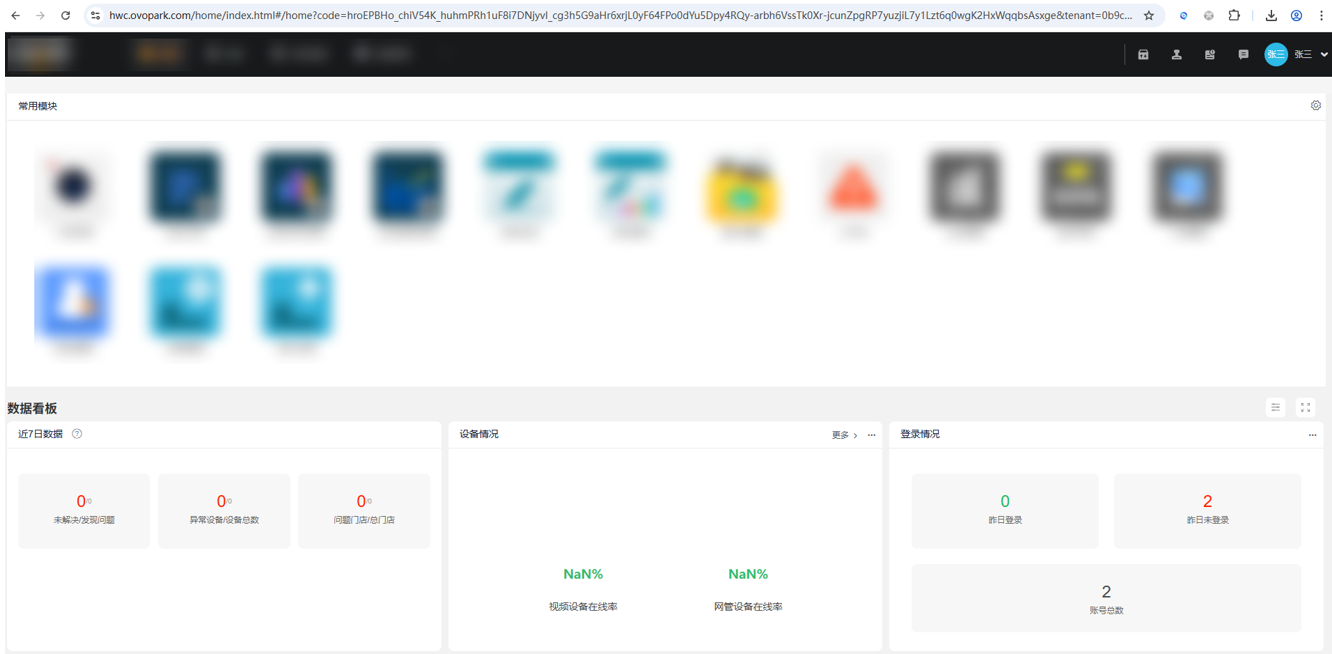Click the 数据看板 list layout icon
1332x654 pixels.
tap(1276, 407)
